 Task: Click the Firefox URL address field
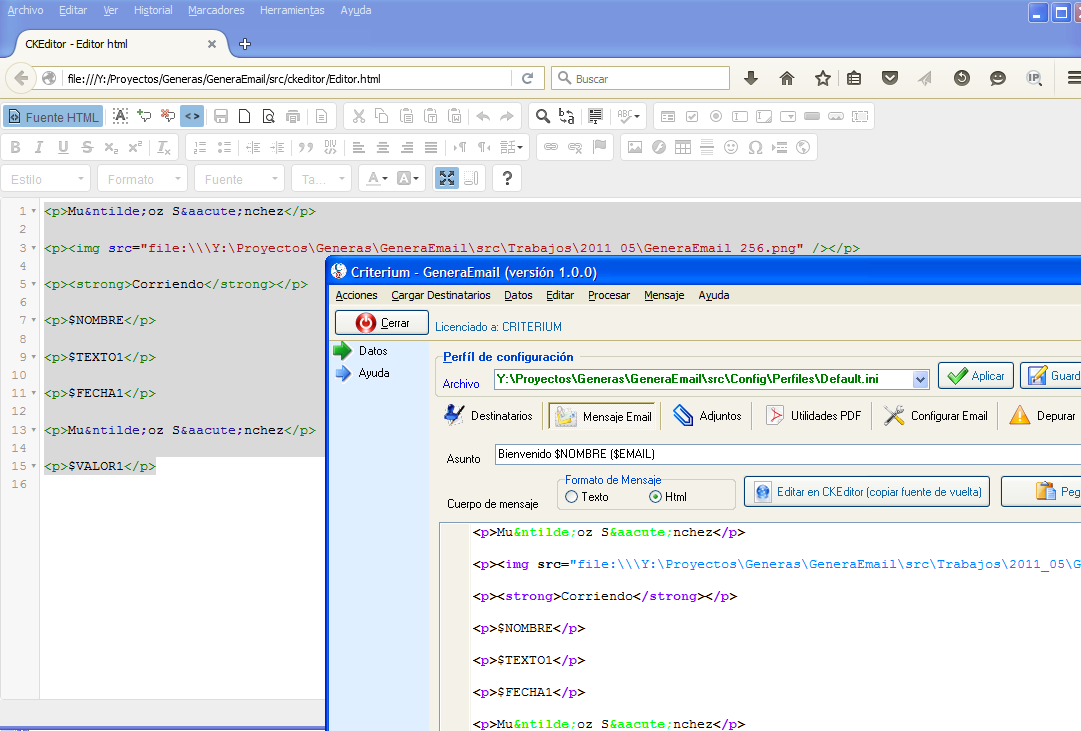(286, 79)
